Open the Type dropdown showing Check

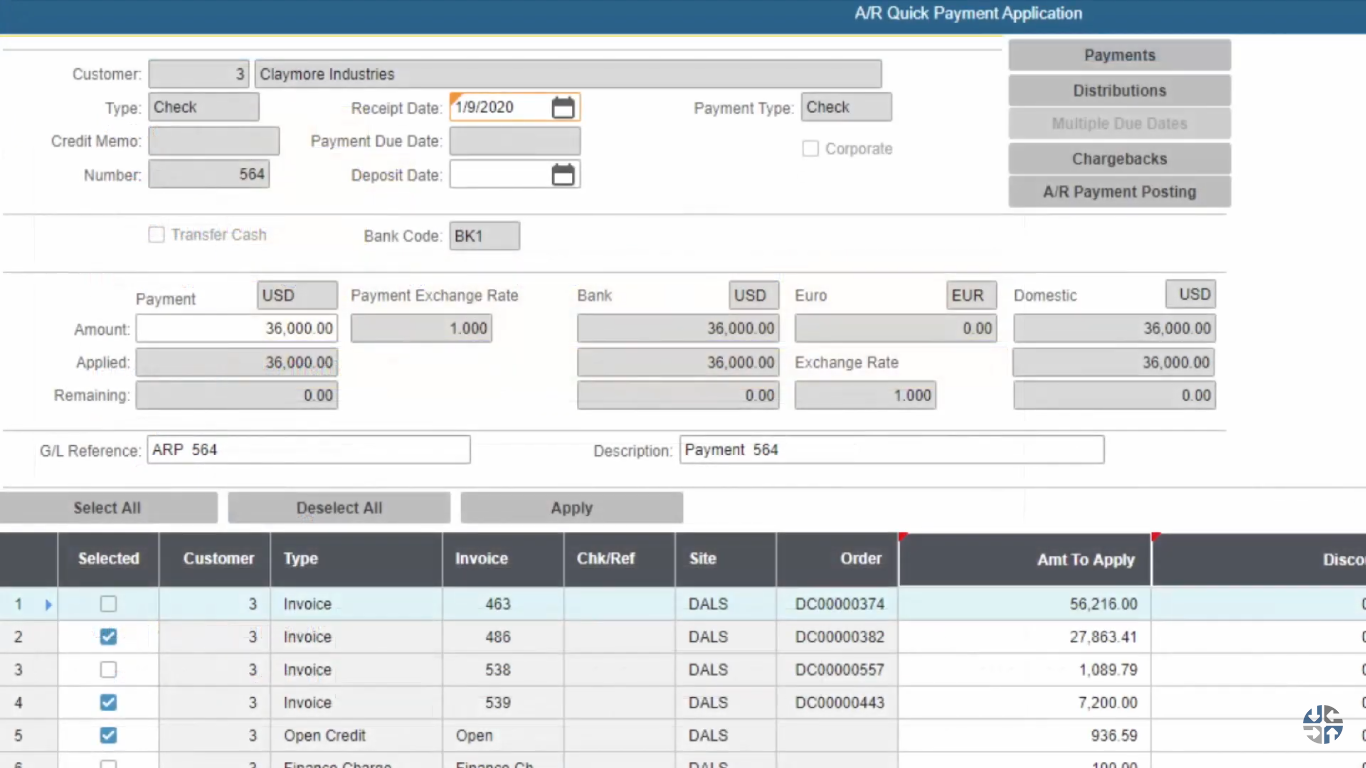[204, 107]
